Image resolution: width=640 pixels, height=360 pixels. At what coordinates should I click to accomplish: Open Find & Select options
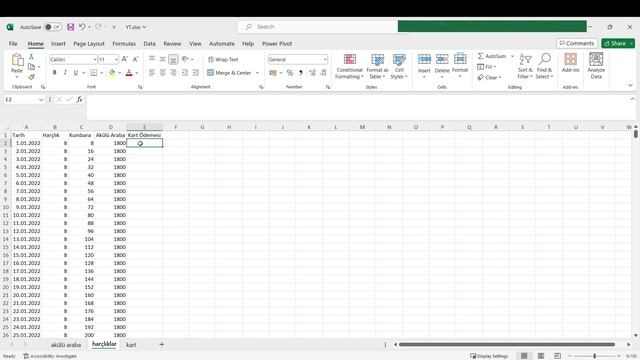point(544,66)
